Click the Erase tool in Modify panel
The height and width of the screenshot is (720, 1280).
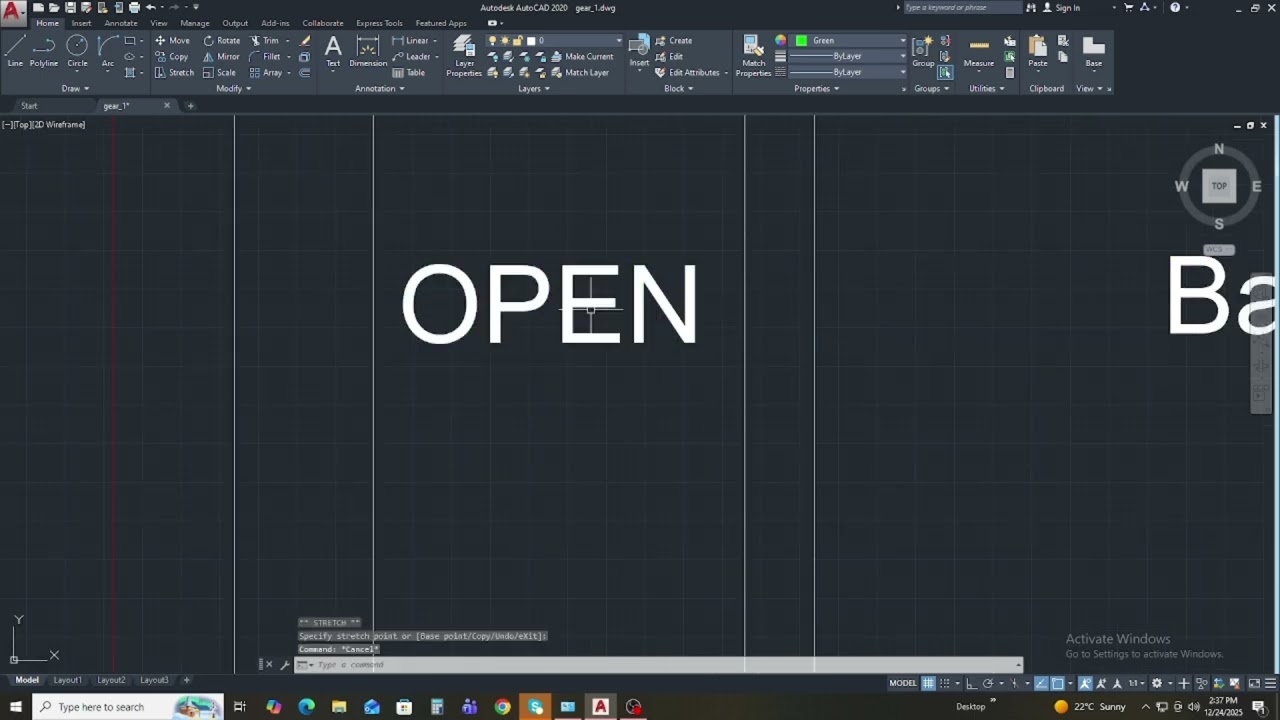(305, 41)
